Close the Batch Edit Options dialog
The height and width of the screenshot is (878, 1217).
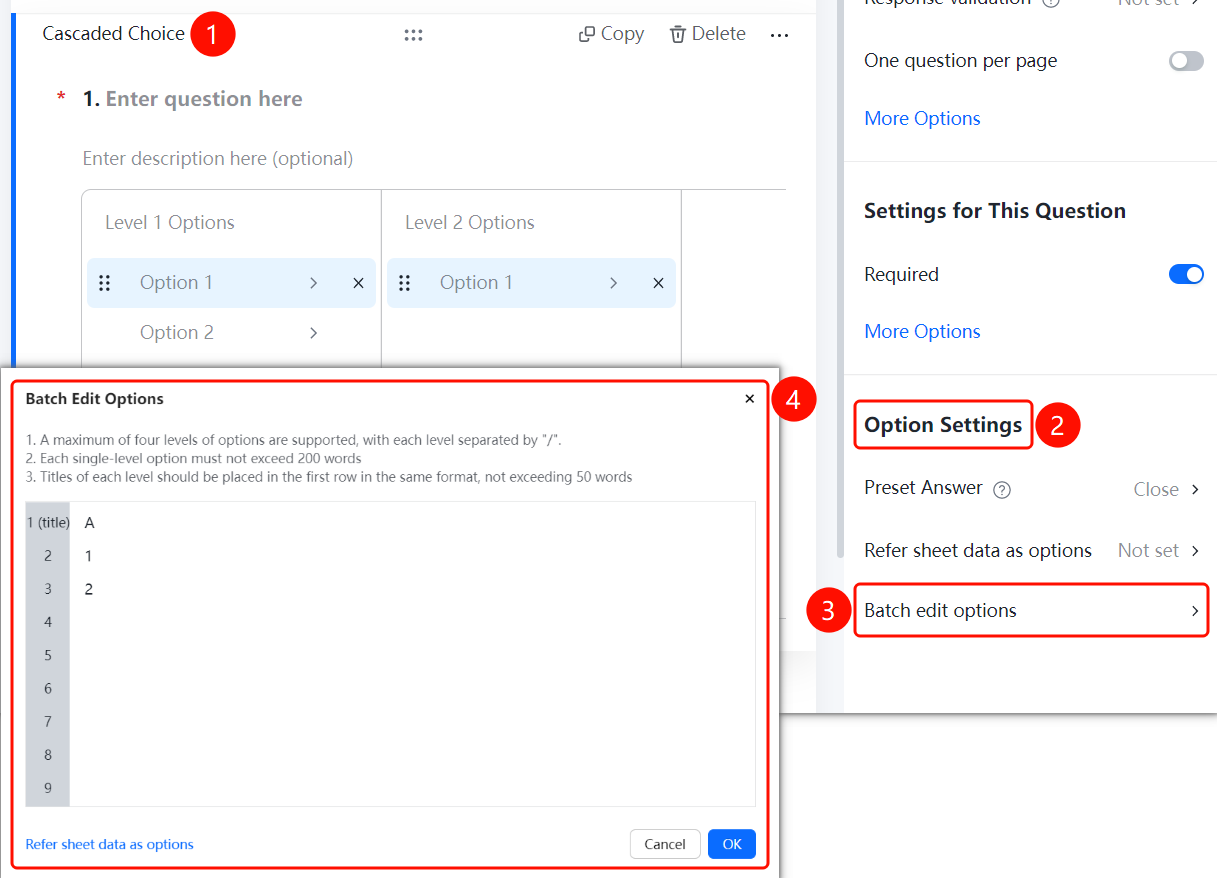click(x=749, y=399)
